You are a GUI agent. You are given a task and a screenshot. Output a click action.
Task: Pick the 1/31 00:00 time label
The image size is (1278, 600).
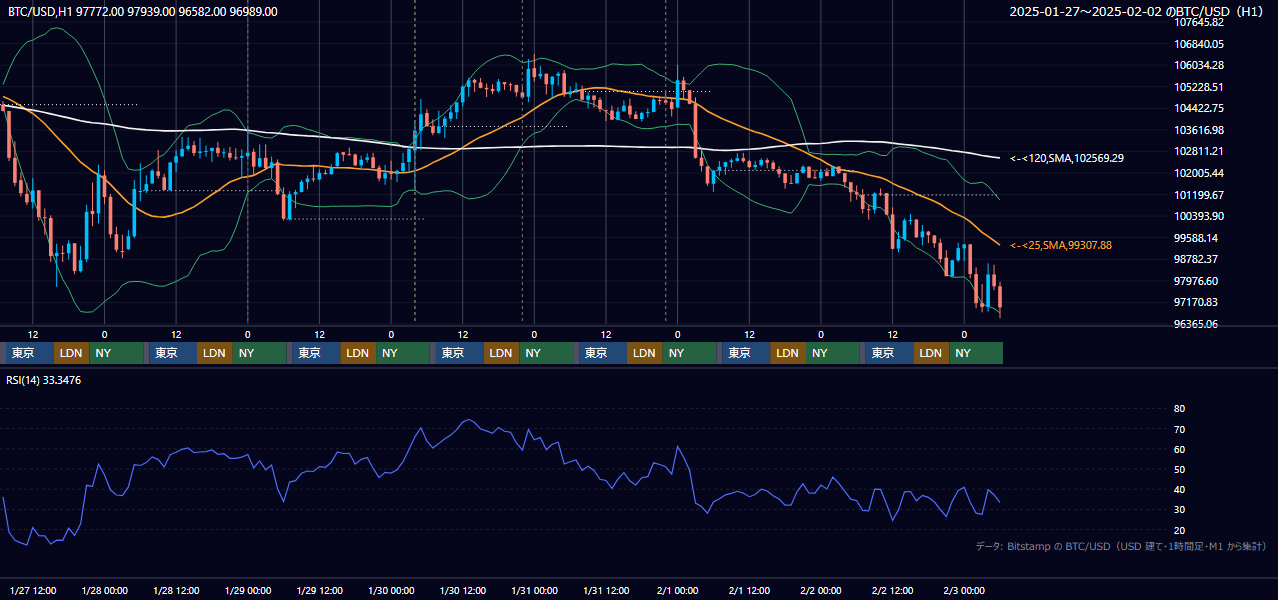coord(534,590)
